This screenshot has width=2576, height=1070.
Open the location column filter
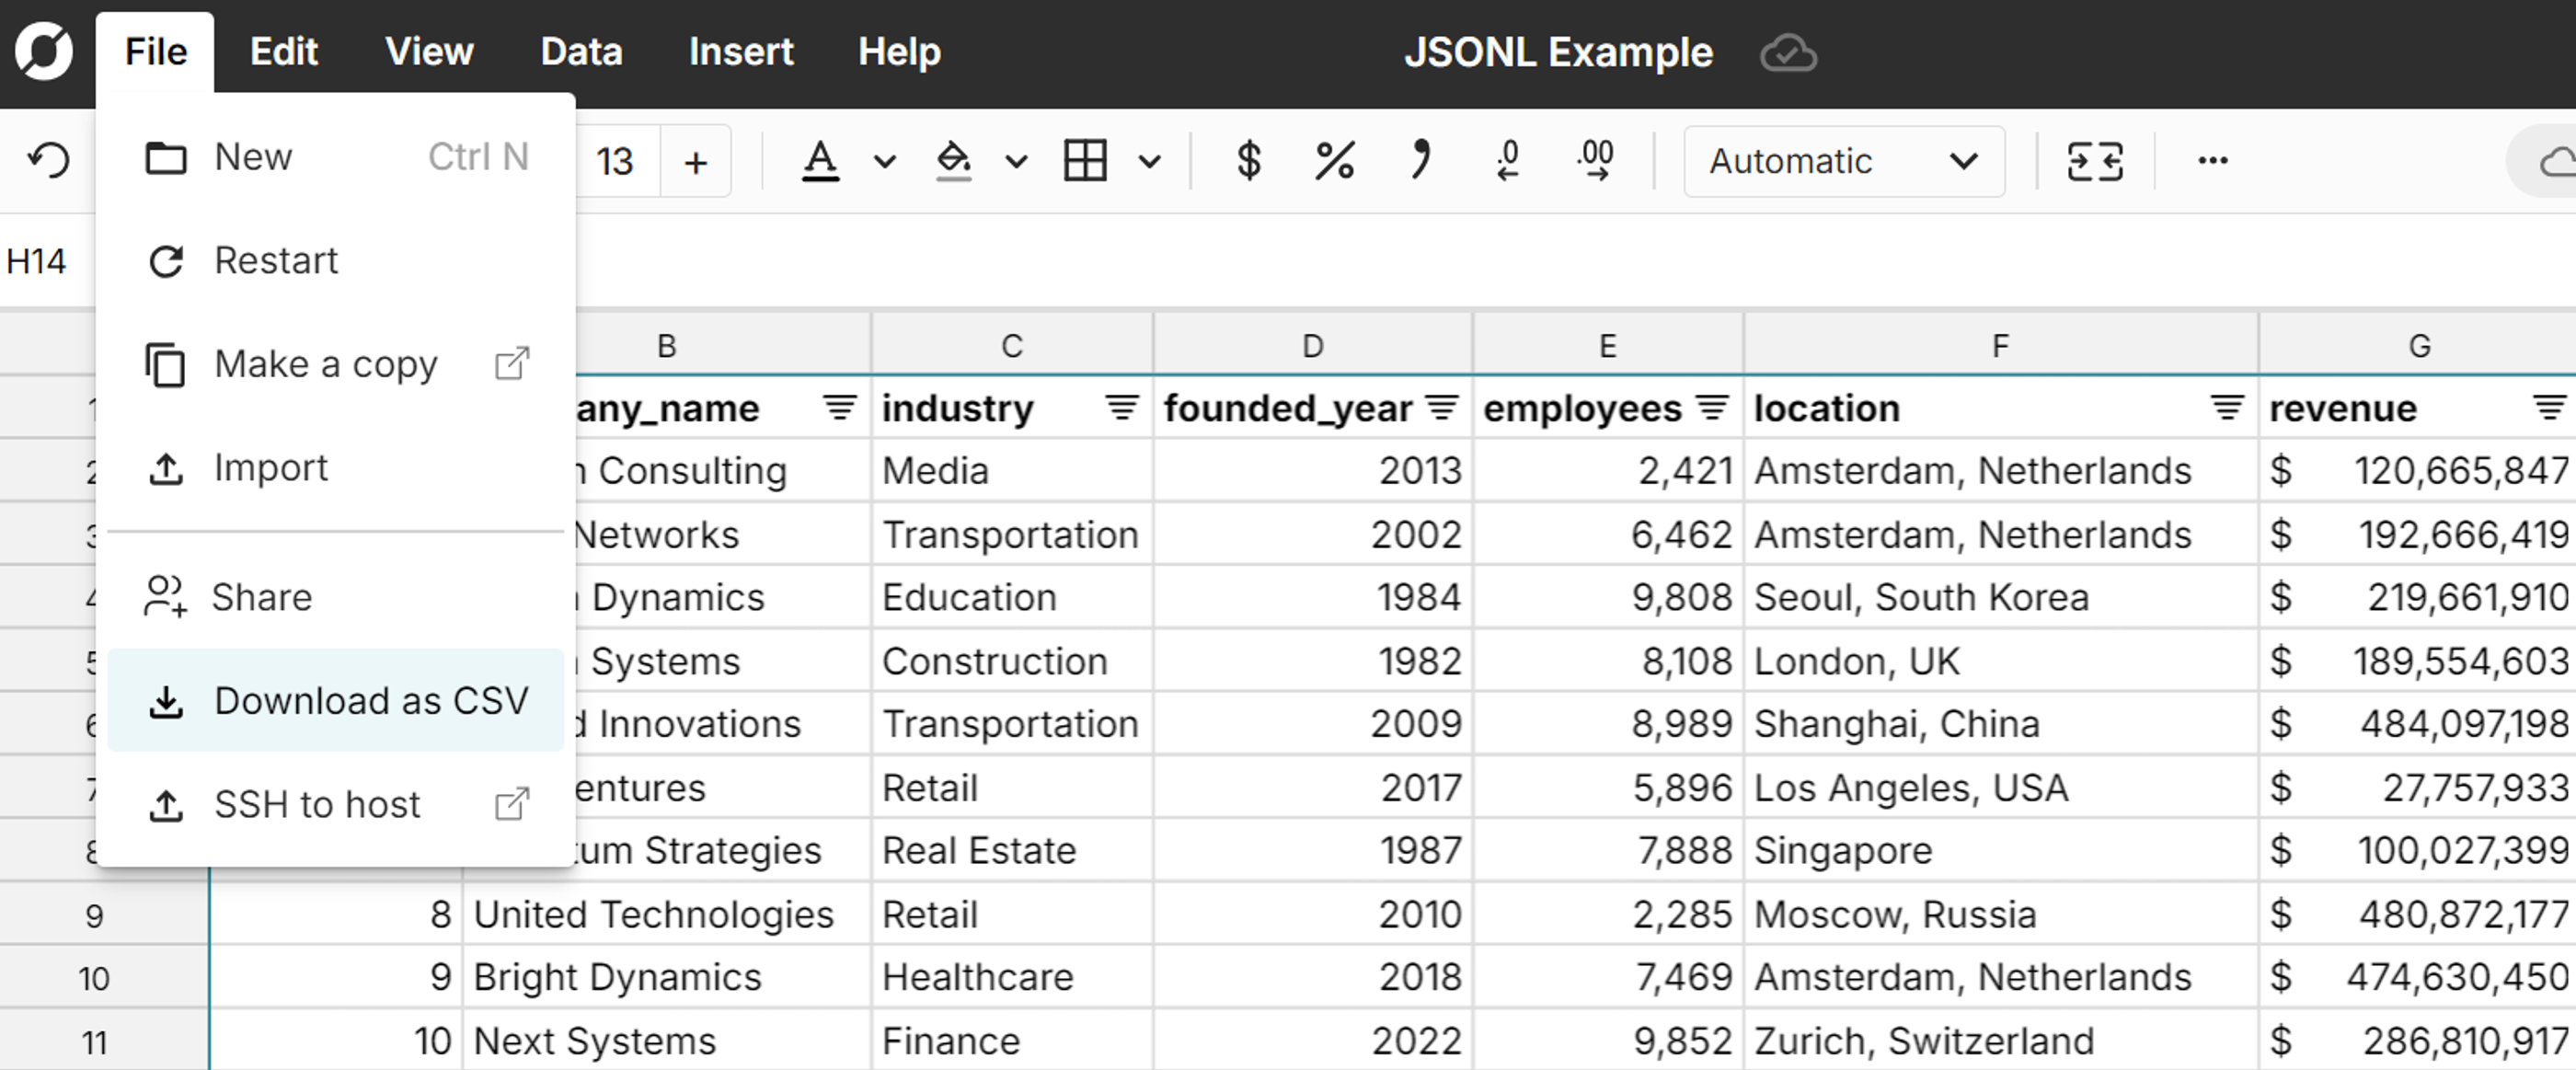(x=2226, y=407)
